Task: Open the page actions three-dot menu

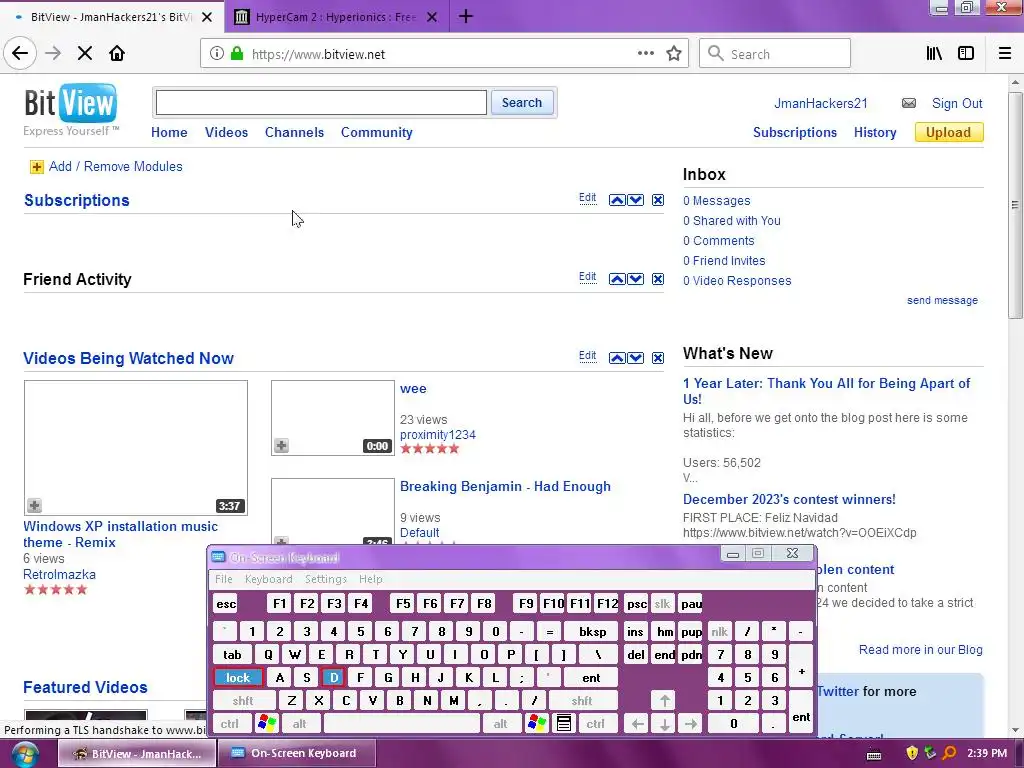Action: point(645,54)
